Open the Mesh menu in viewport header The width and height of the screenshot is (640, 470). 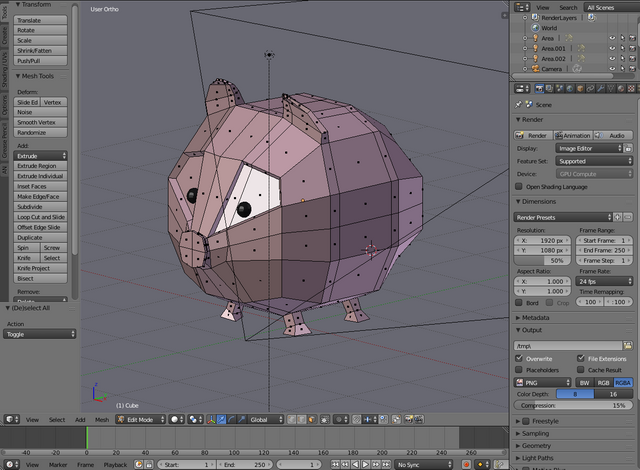pos(101,419)
